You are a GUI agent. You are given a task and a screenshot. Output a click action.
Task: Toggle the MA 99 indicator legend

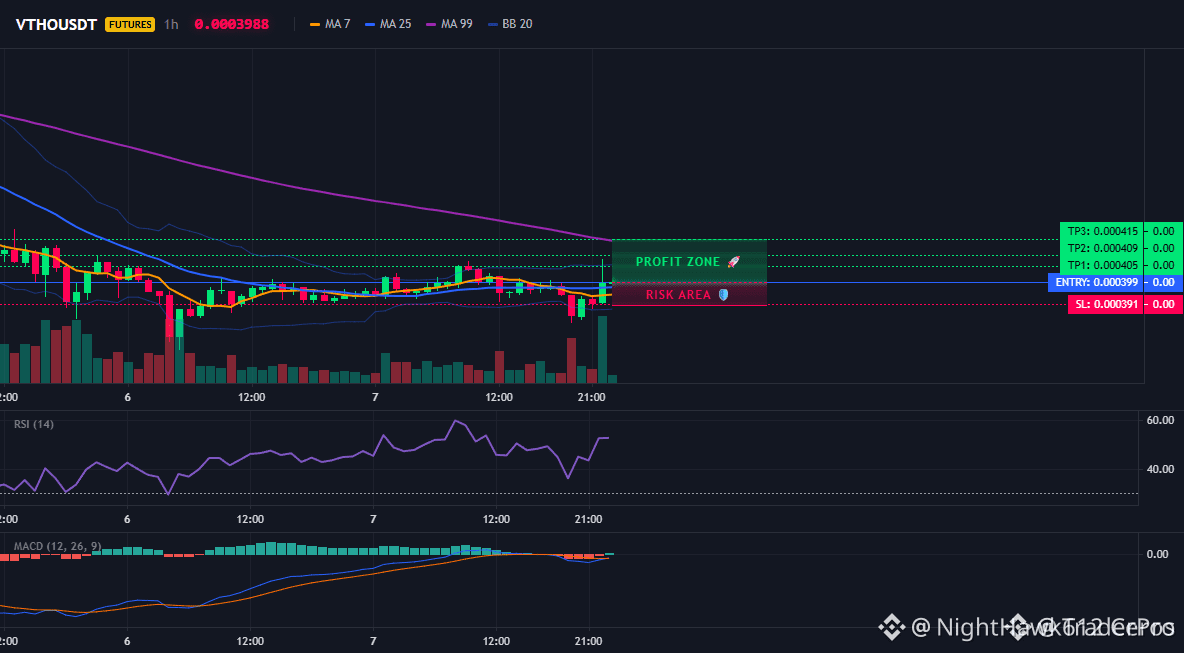point(449,24)
